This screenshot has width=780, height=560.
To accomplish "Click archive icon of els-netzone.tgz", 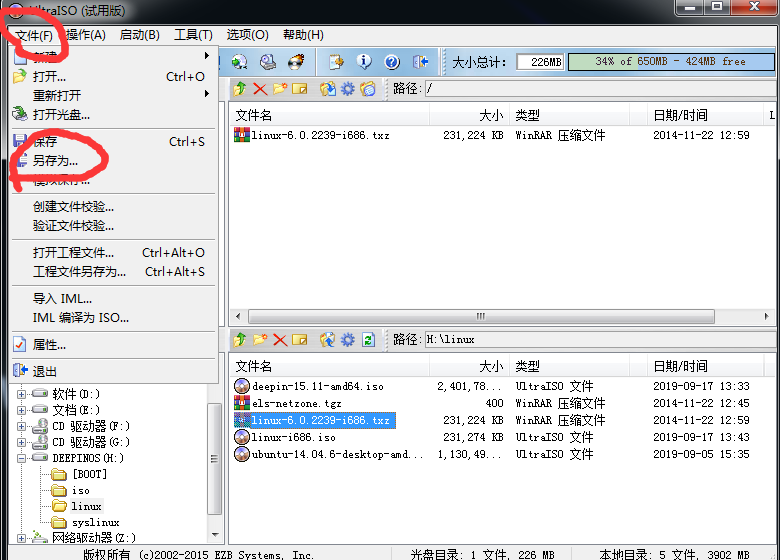I will [242, 403].
